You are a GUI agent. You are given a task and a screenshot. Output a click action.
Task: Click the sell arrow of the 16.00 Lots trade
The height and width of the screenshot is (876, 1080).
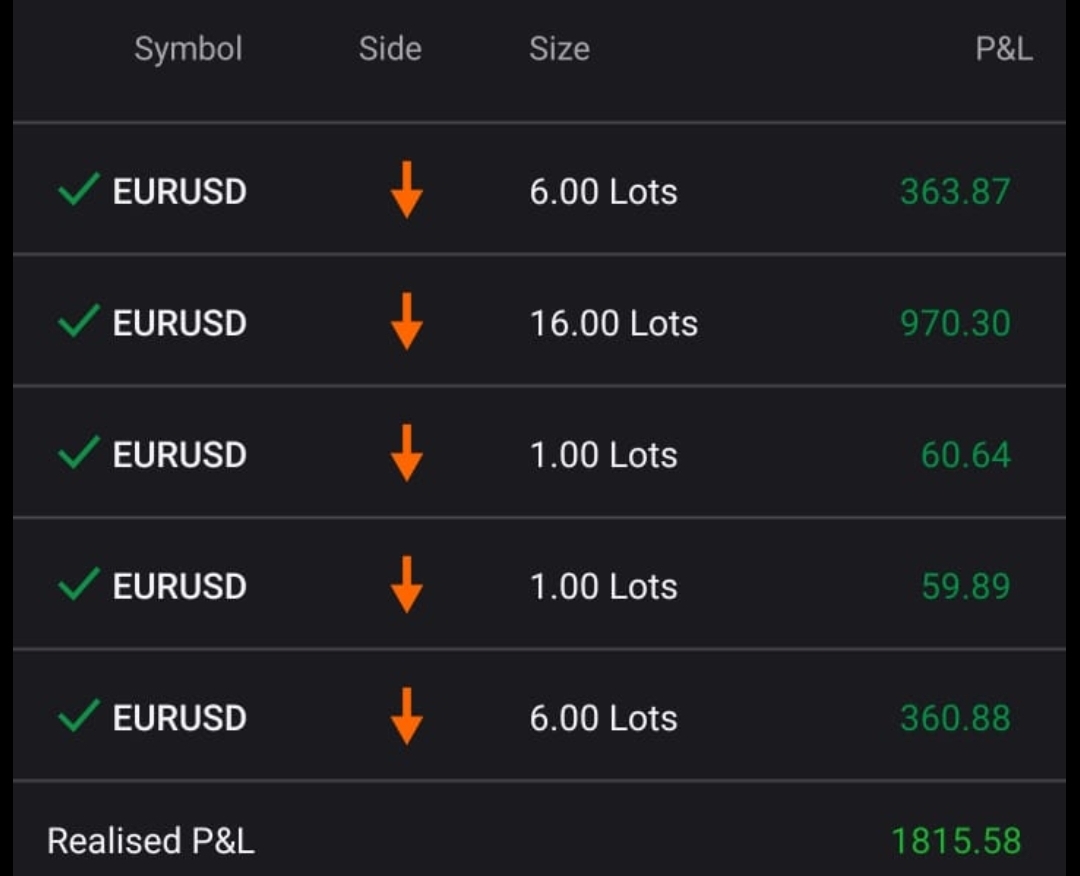click(406, 321)
